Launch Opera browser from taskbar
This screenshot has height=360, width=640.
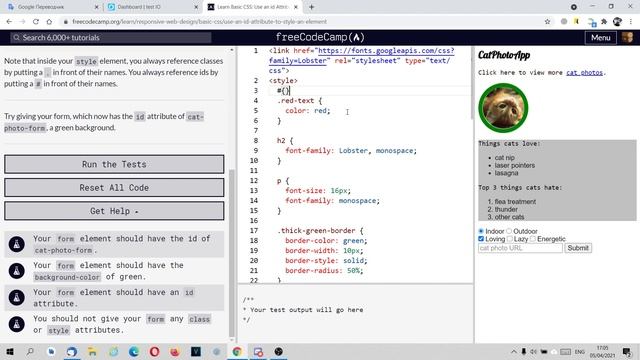155,351
